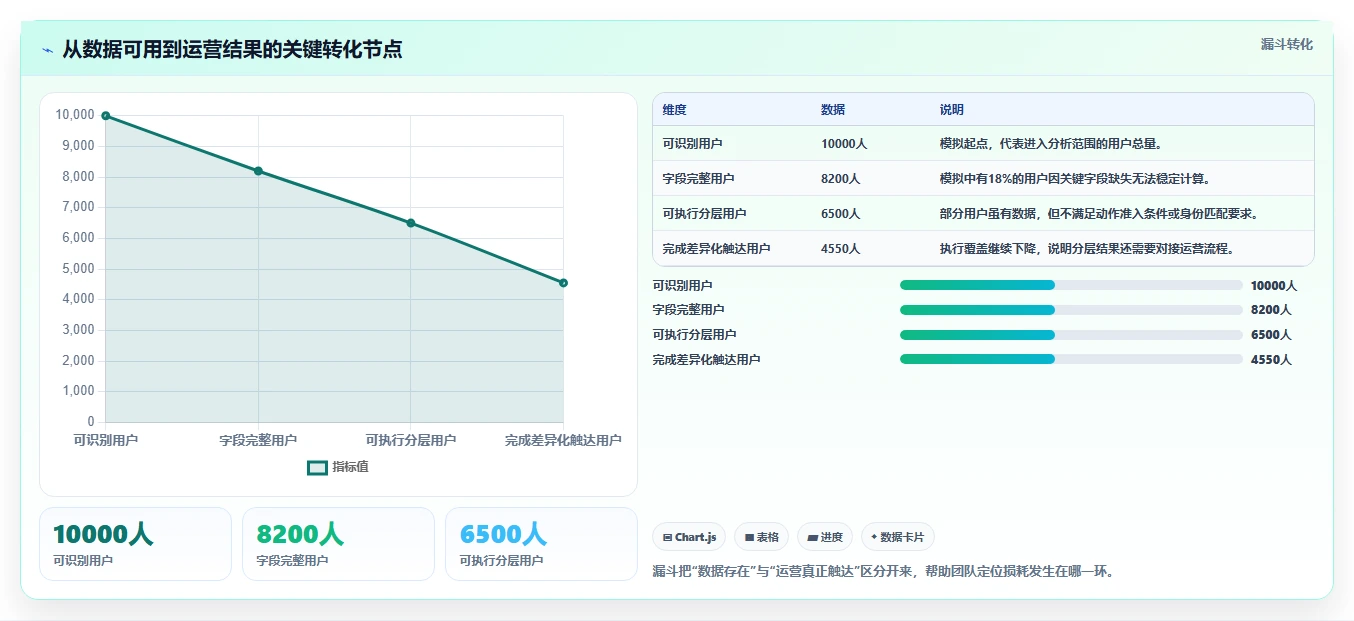The height and width of the screenshot is (621, 1354).
Task: Select the 进度 tag chip
Action: 825,537
